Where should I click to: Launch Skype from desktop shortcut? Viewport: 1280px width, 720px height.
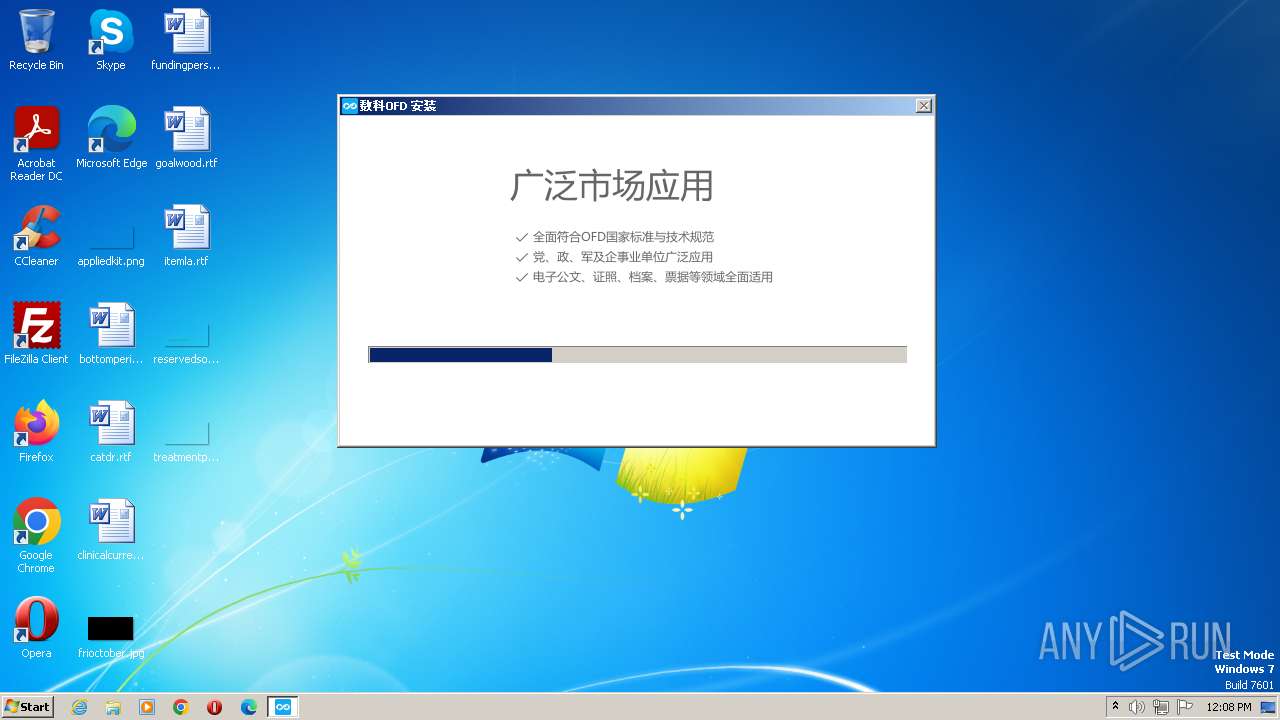tap(110, 40)
